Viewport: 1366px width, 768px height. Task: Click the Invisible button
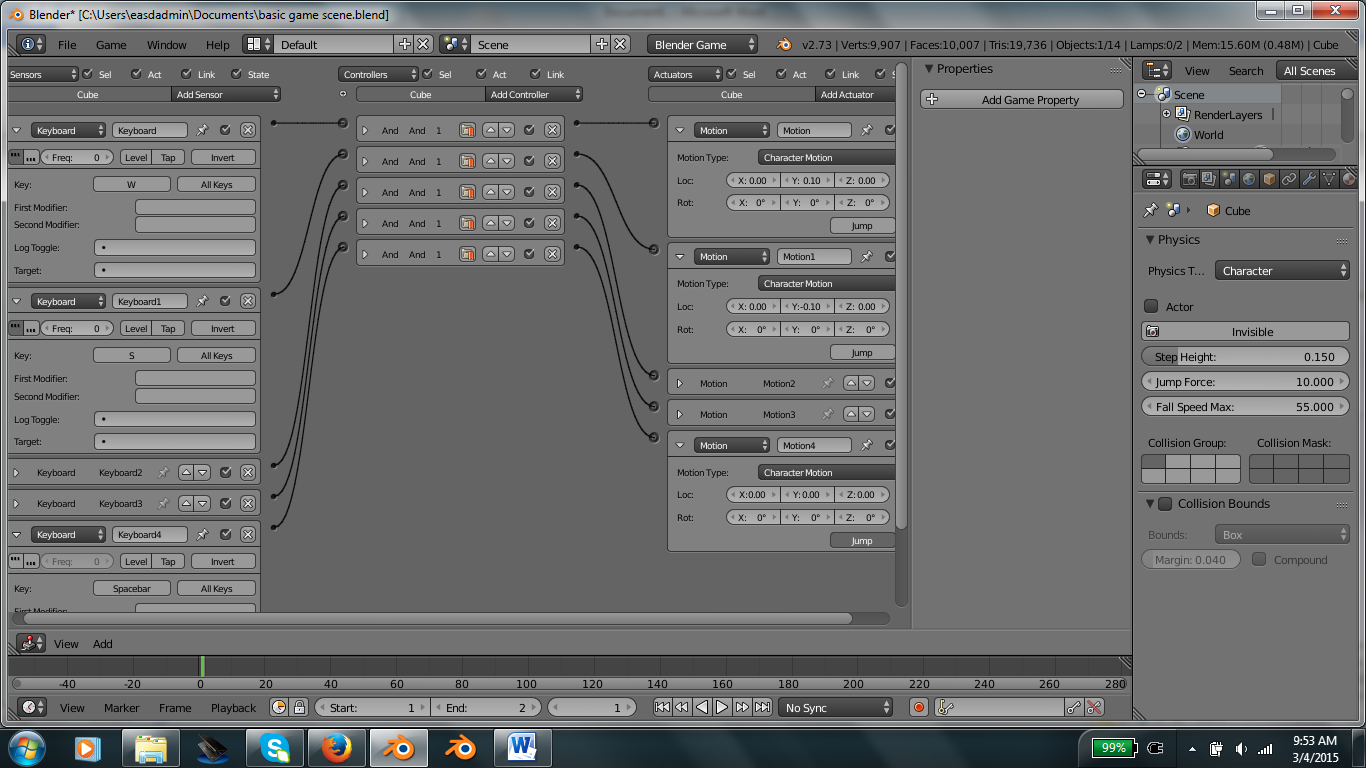[x=1245, y=331]
